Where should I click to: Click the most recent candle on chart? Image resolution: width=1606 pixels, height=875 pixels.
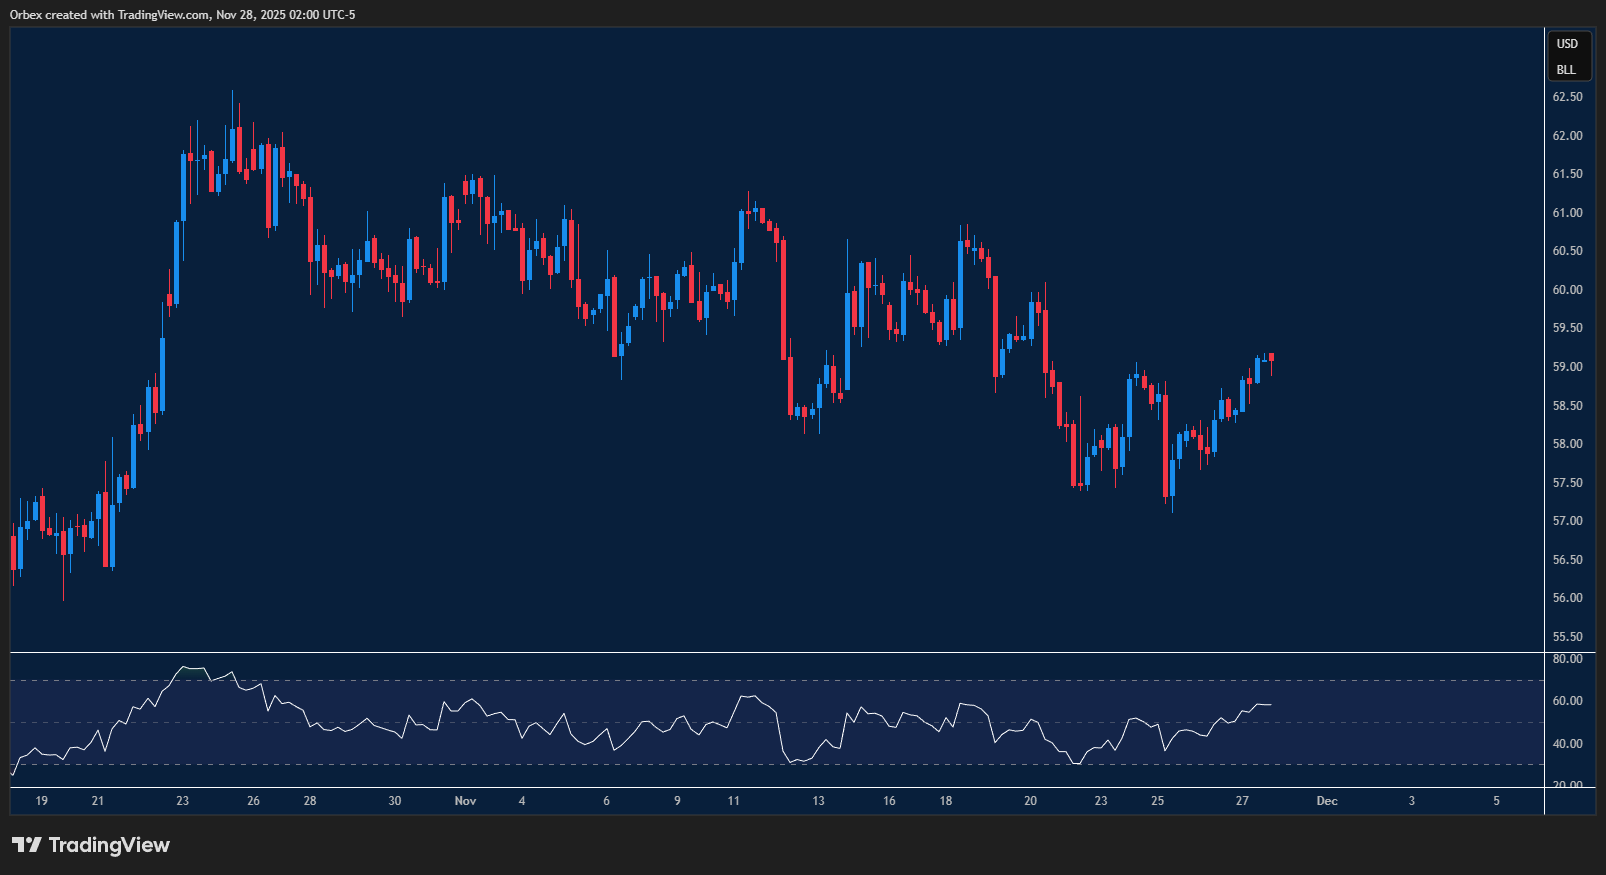pos(1271,358)
